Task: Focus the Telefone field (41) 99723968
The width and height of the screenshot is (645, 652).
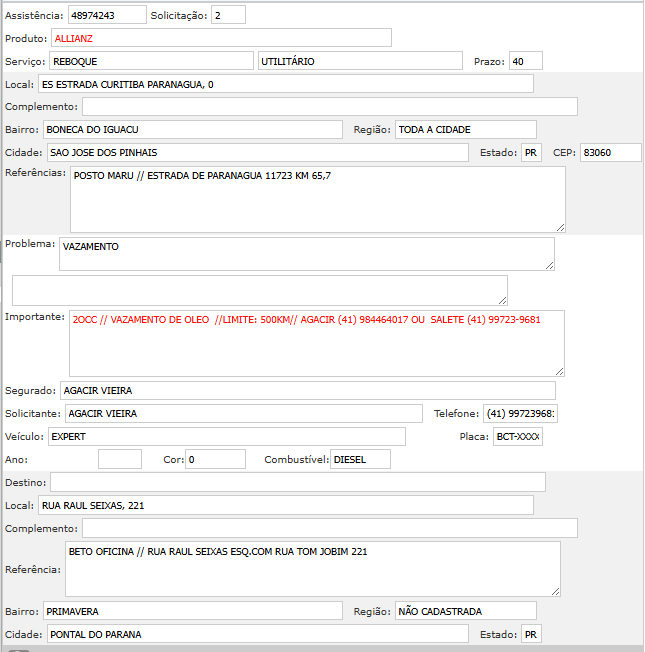Action: pos(520,413)
